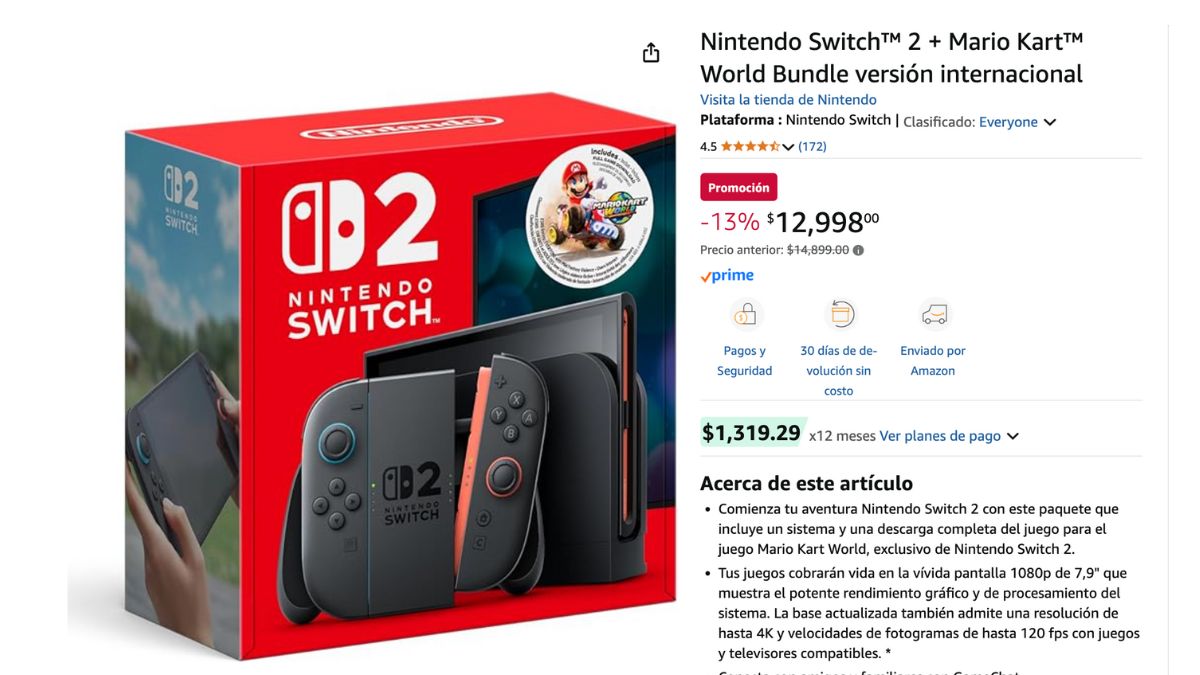Click the info icon beside Precio anterior

[858, 250]
